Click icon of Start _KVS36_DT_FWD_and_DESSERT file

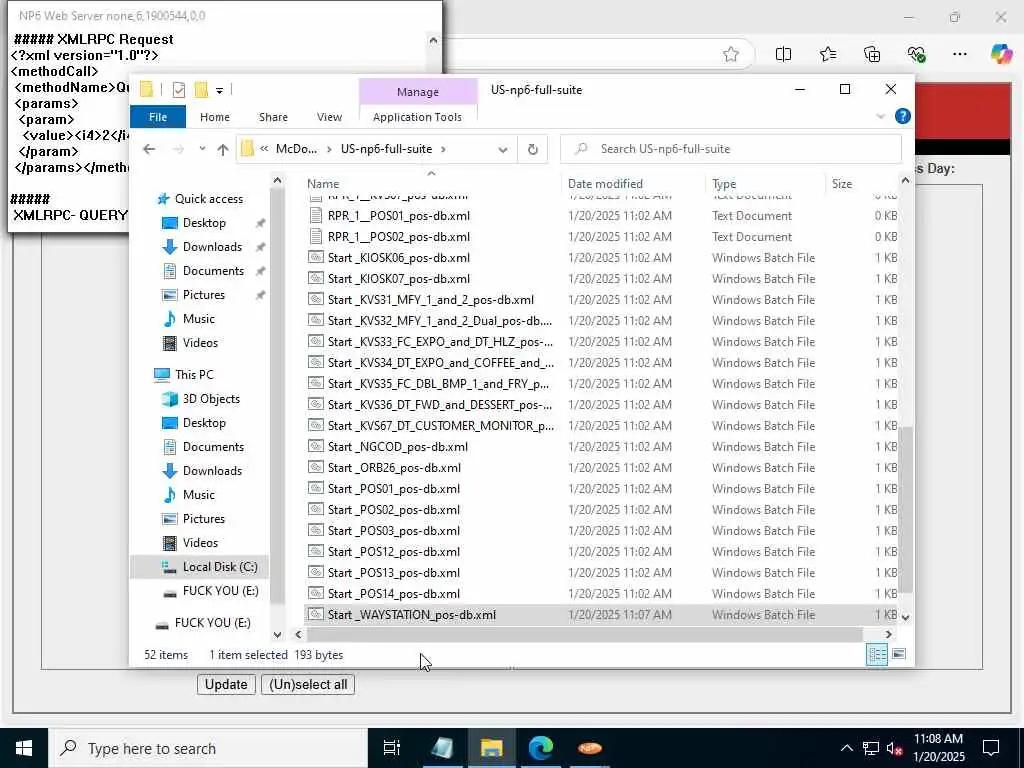coord(316,405)
